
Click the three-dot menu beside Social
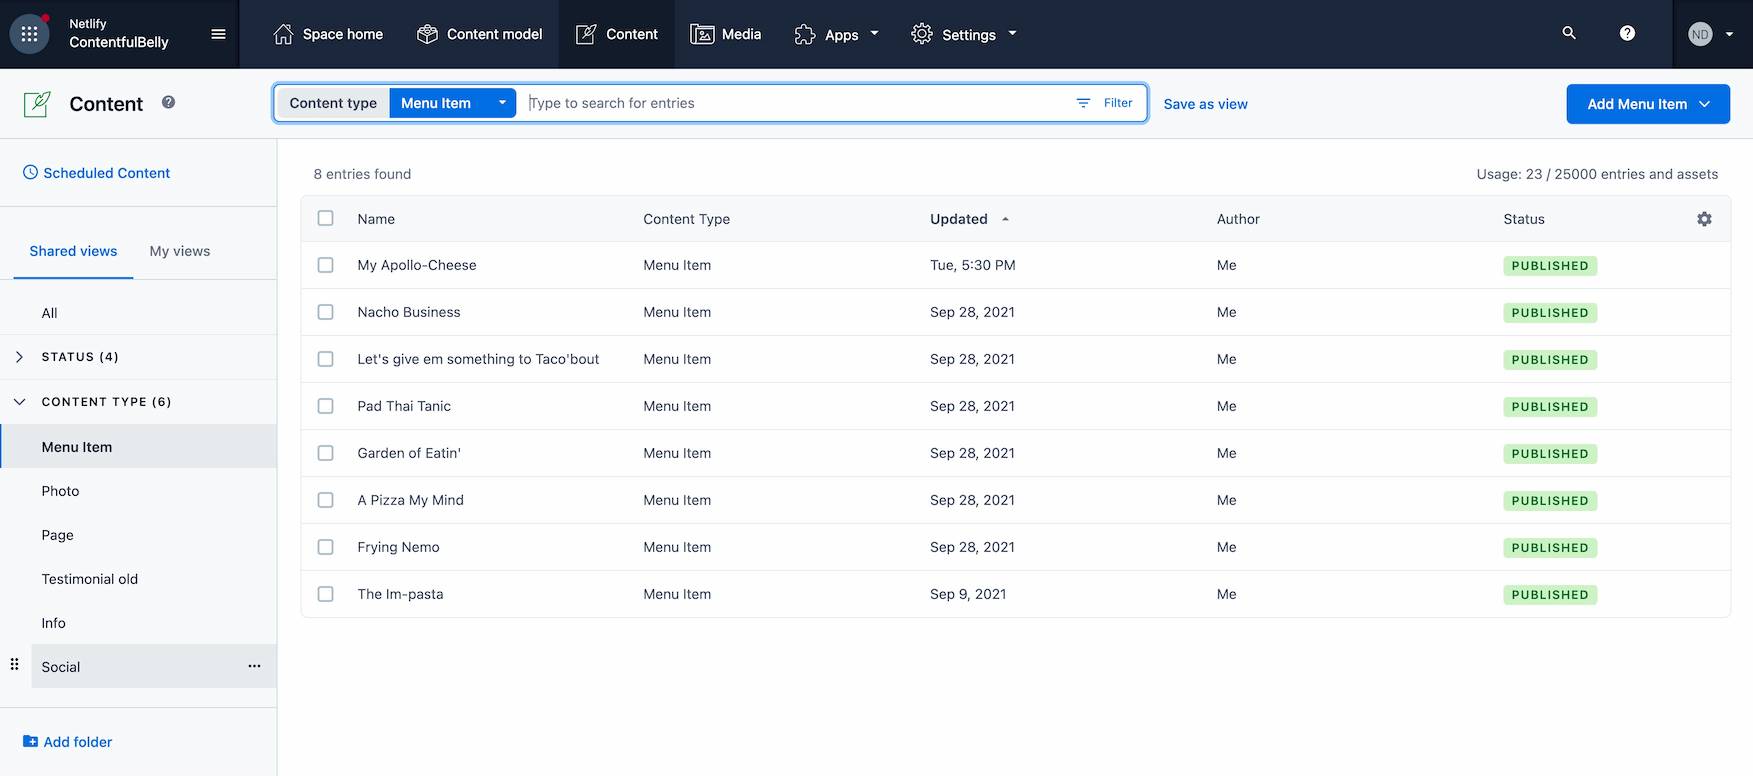tap(254, 666)
